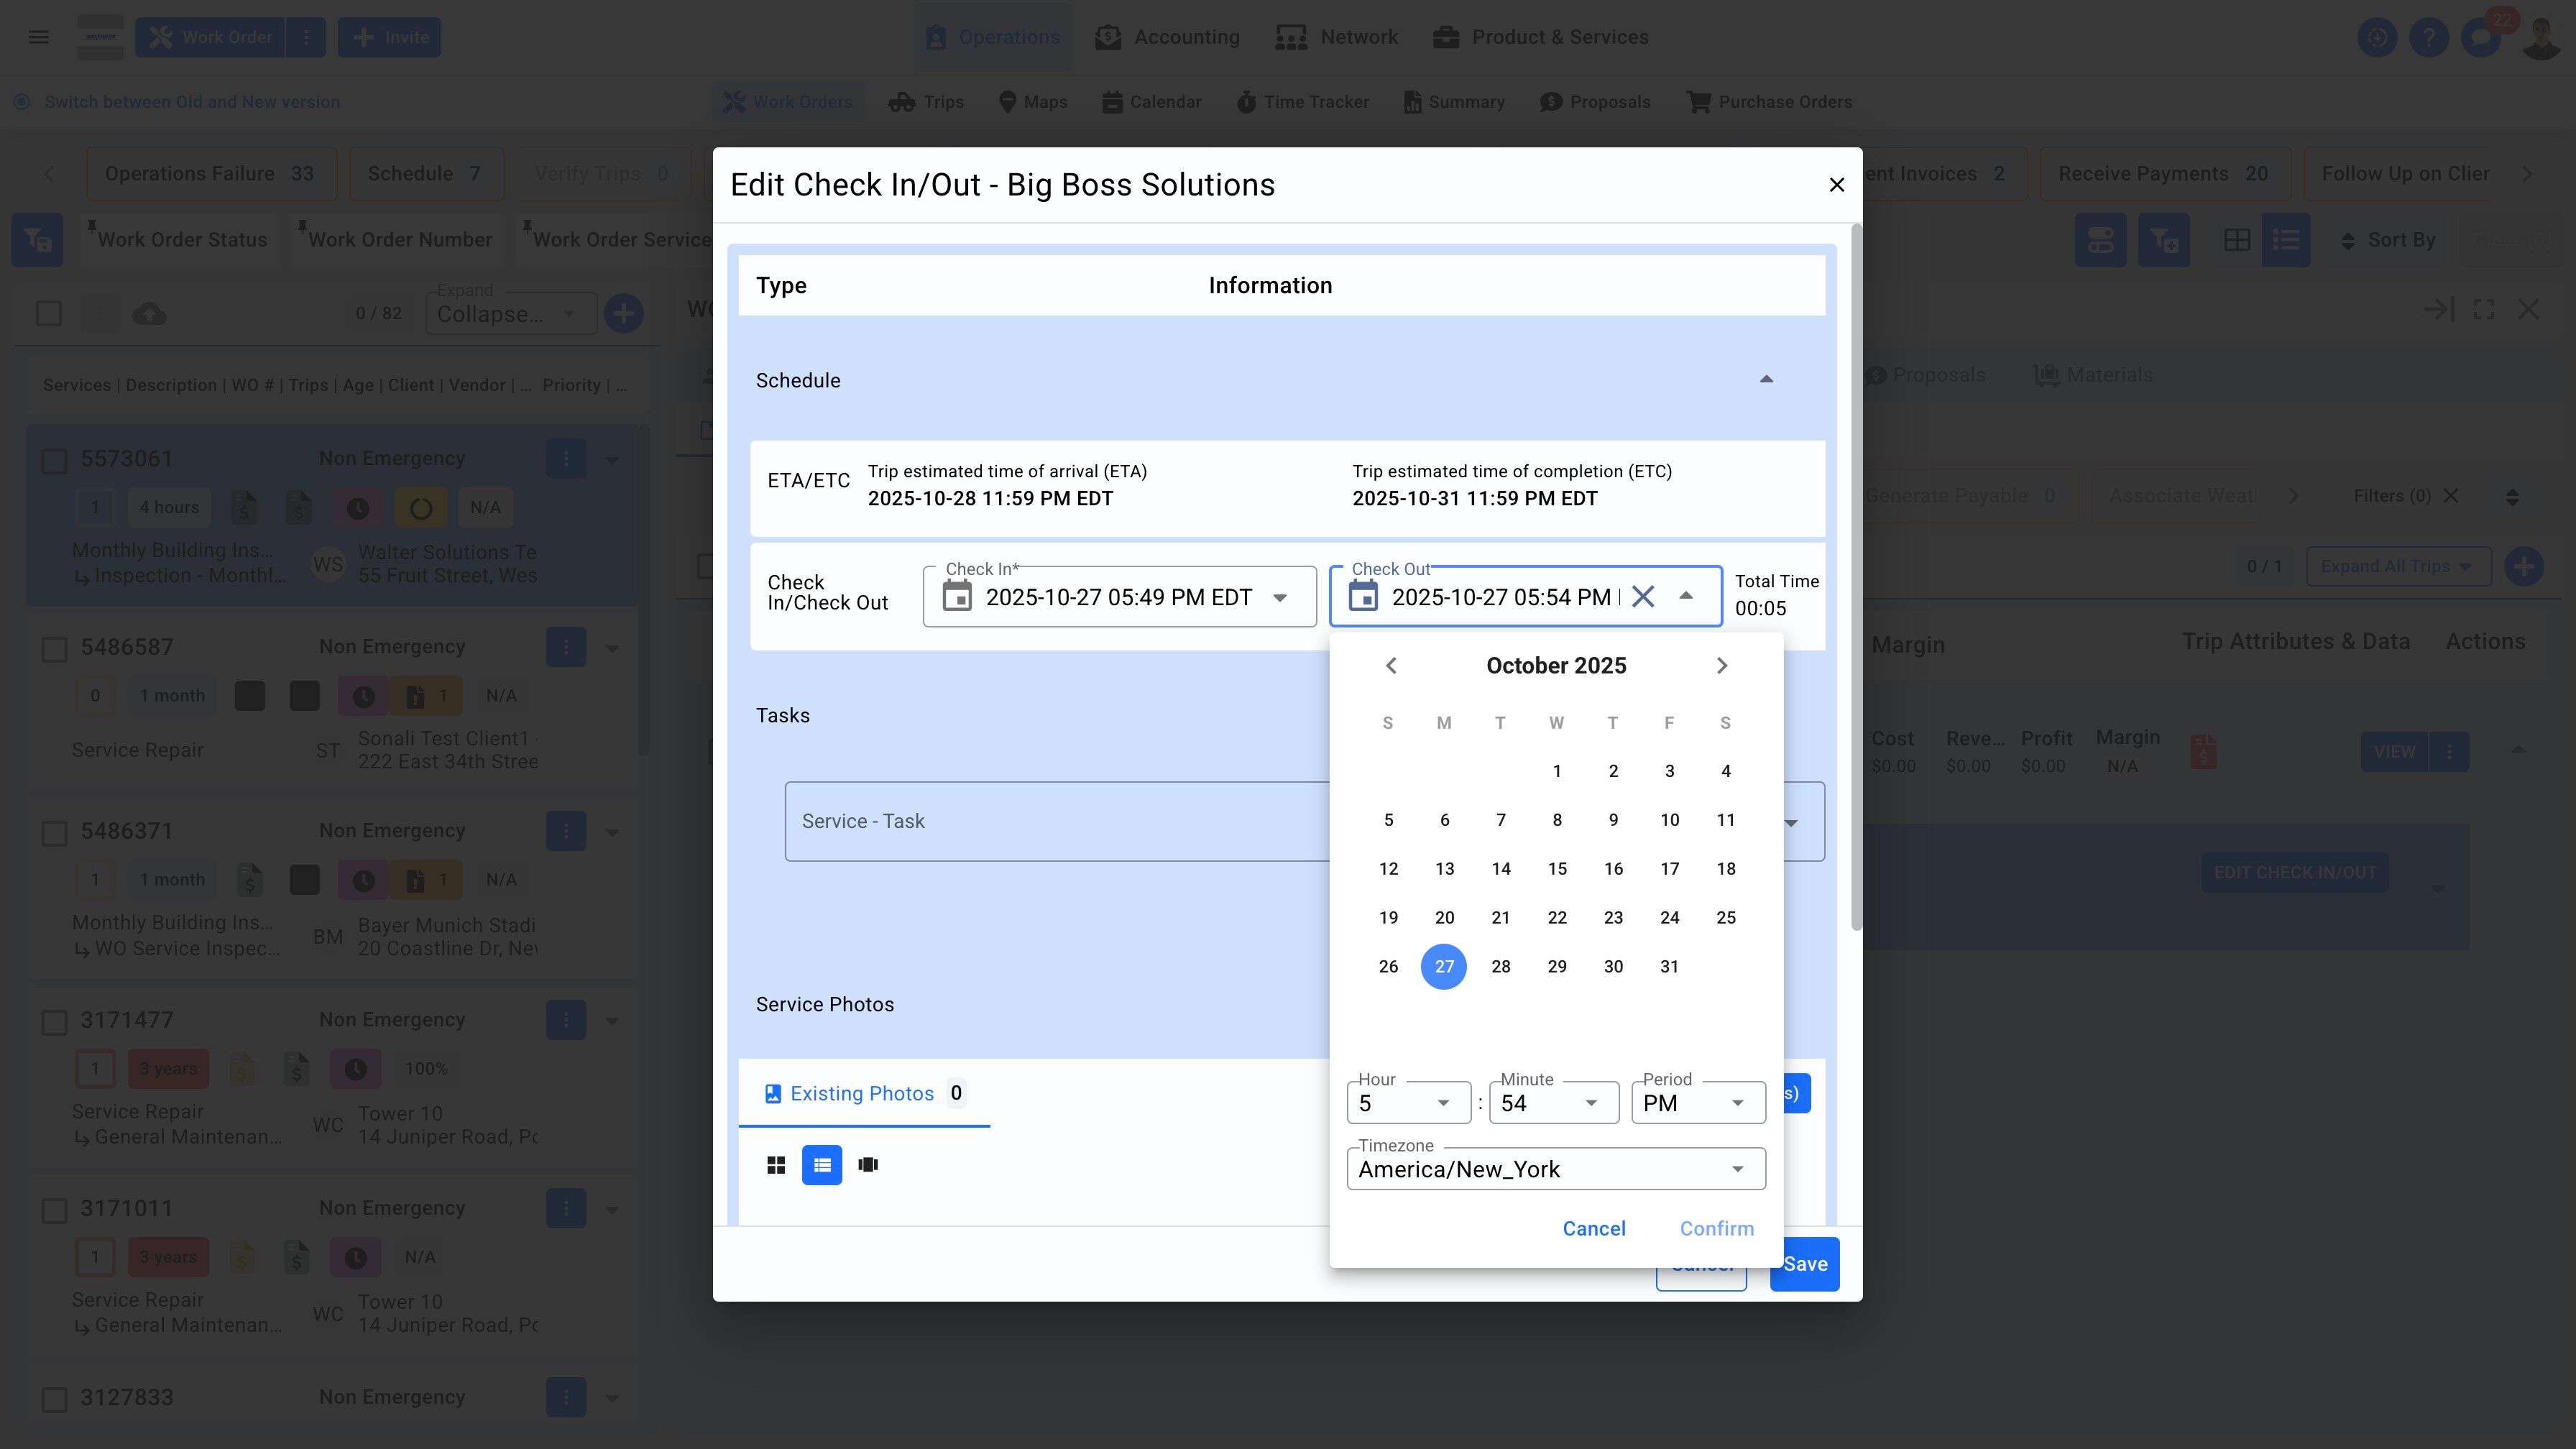Confirm the date picker selection
The image size is (2576, 1449).
[x=1716, y=1229]
